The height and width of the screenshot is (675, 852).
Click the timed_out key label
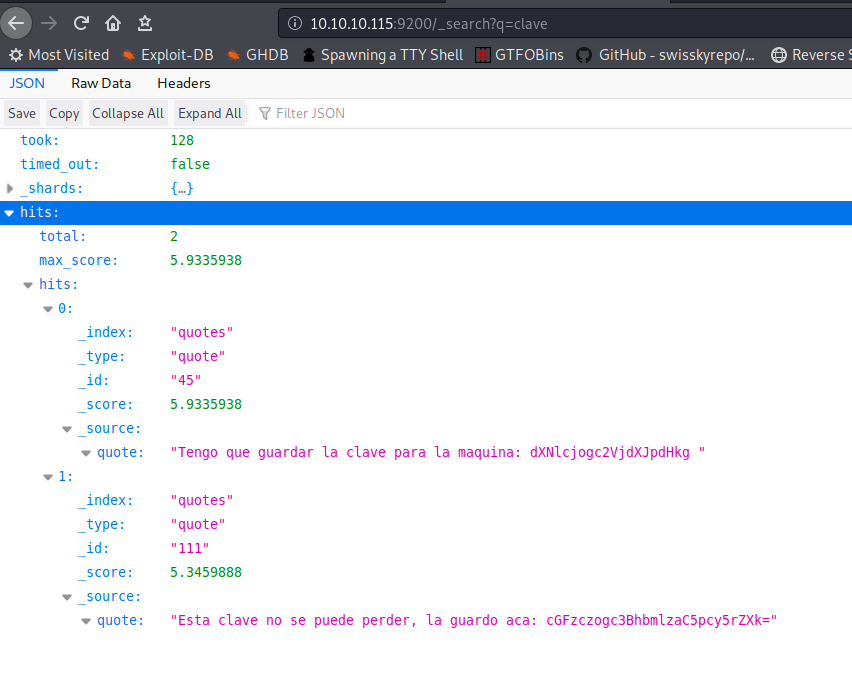[60, 164]
